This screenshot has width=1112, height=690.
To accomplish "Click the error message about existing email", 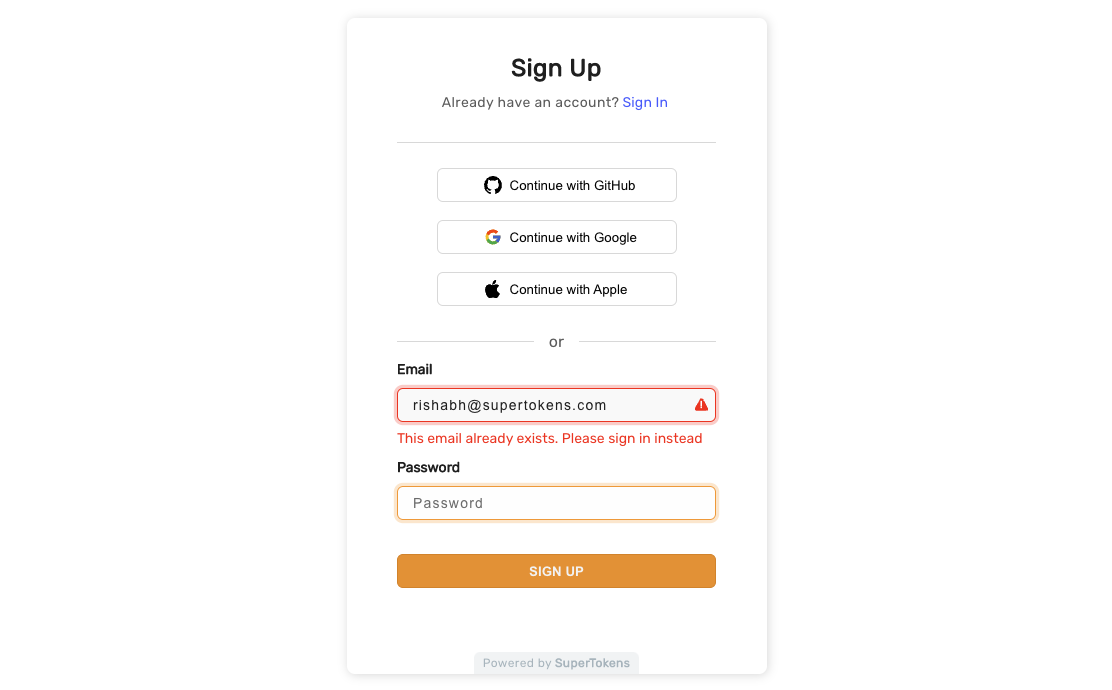I will tap(550, 438).
